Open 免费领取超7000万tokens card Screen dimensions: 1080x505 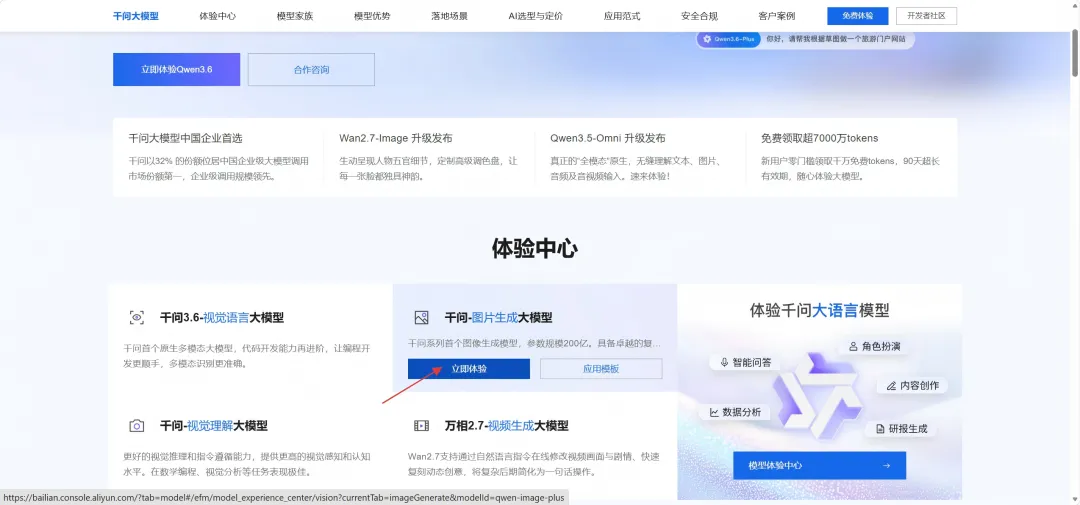(851, 157)
